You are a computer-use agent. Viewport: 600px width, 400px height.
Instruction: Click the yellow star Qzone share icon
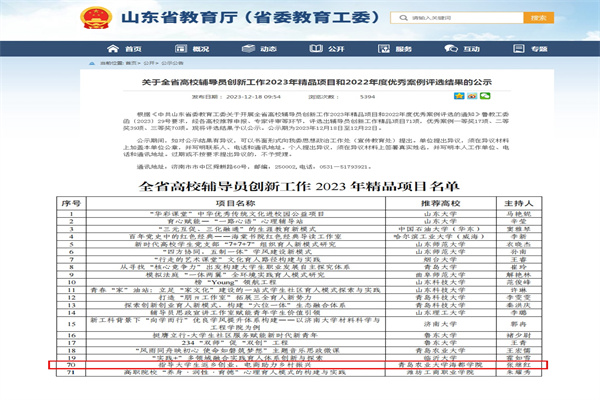pyautogui.click(x=459, y=96)
